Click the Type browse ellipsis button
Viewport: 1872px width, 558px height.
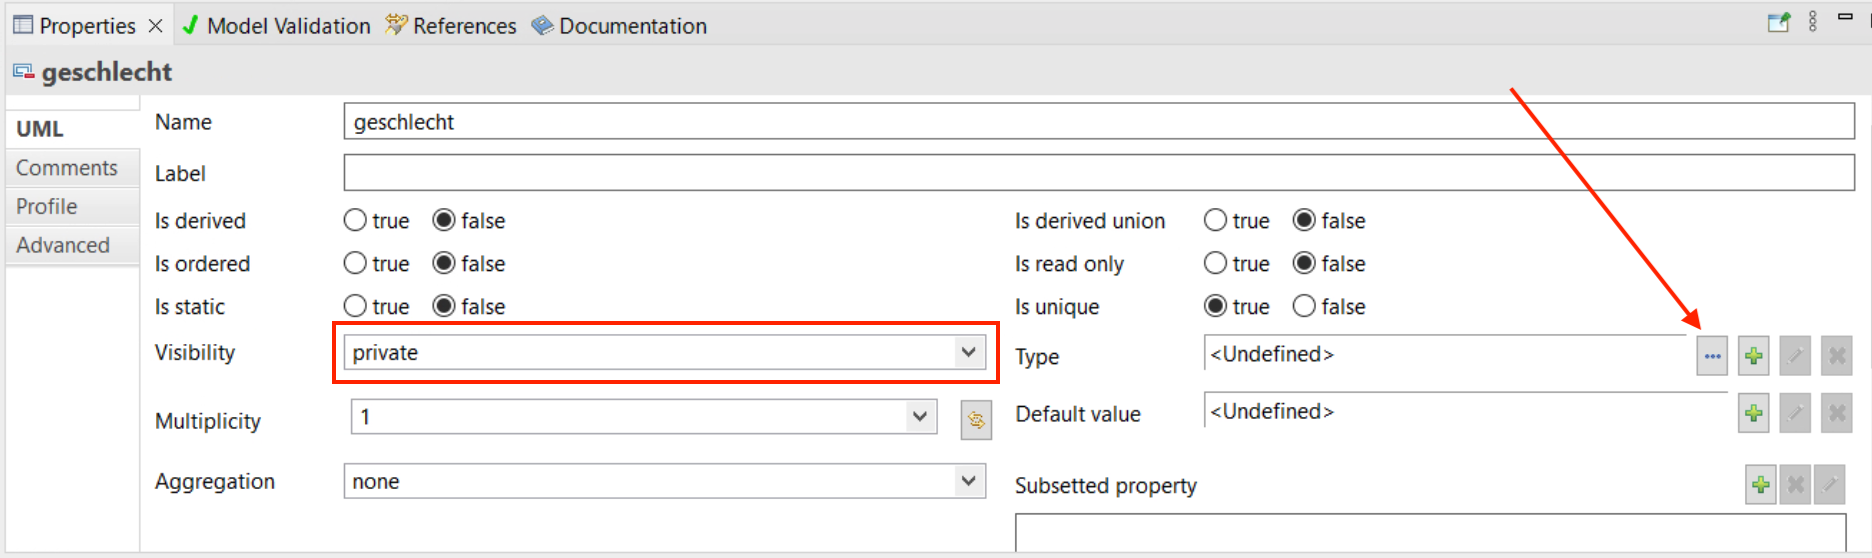click(1712, 356)
